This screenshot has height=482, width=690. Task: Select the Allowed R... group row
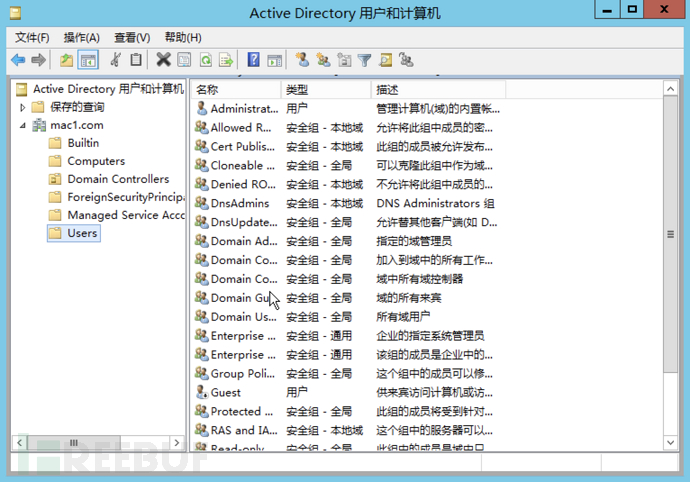tap(348, 128)
